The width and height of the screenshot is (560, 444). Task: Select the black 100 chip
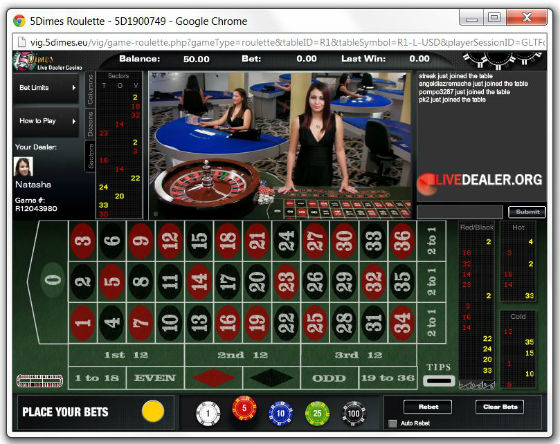pos(353,414)
